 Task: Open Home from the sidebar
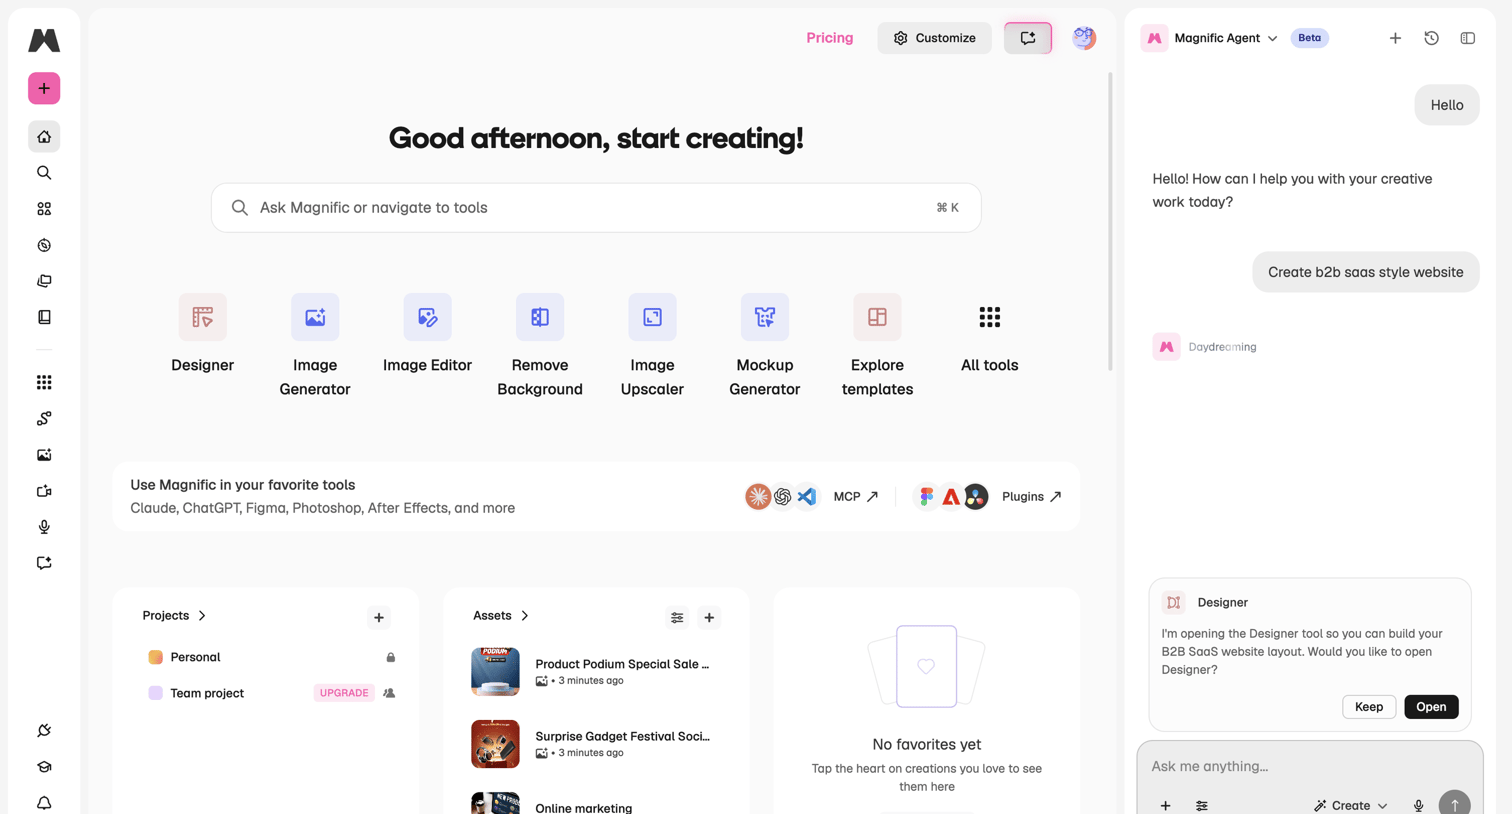(x=44, y=137)
